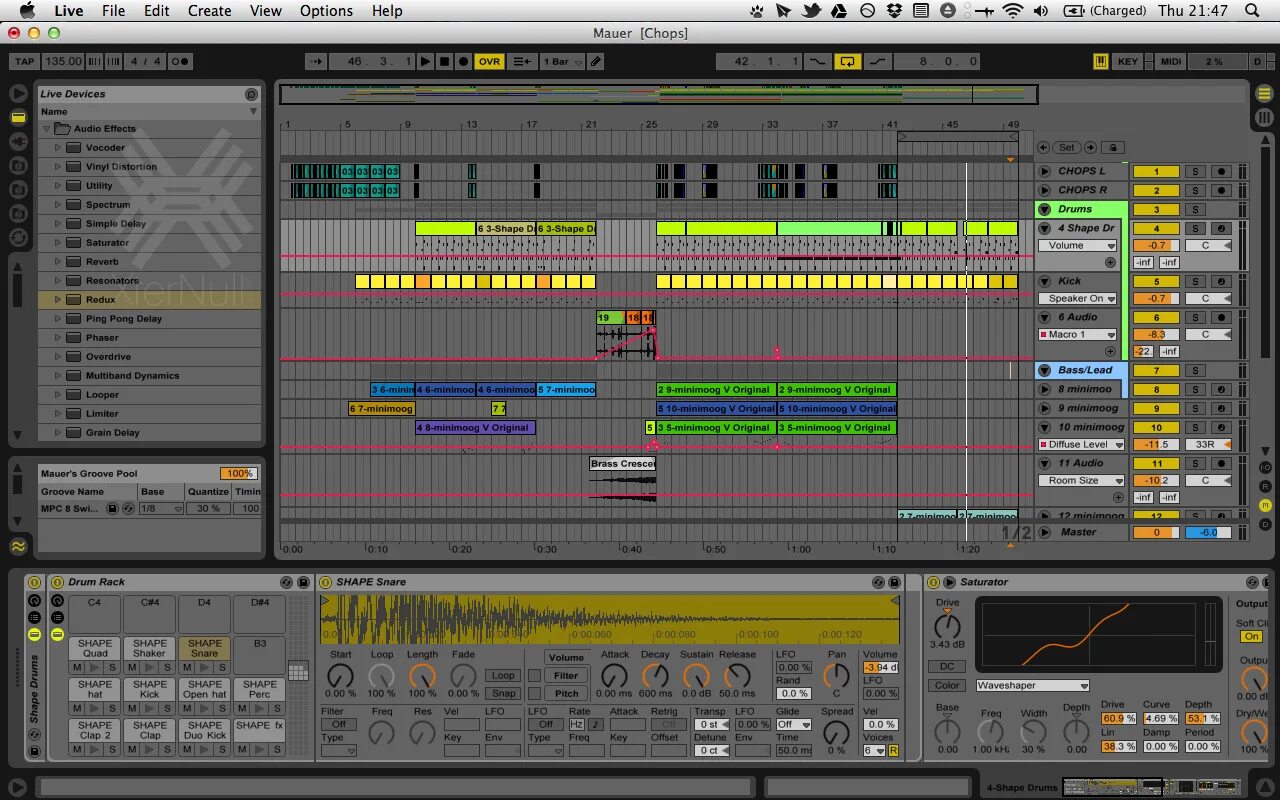Toggle the groove pool wave icon
The width and height of the screenshot is (1280, 800).
tap(18, 546)
